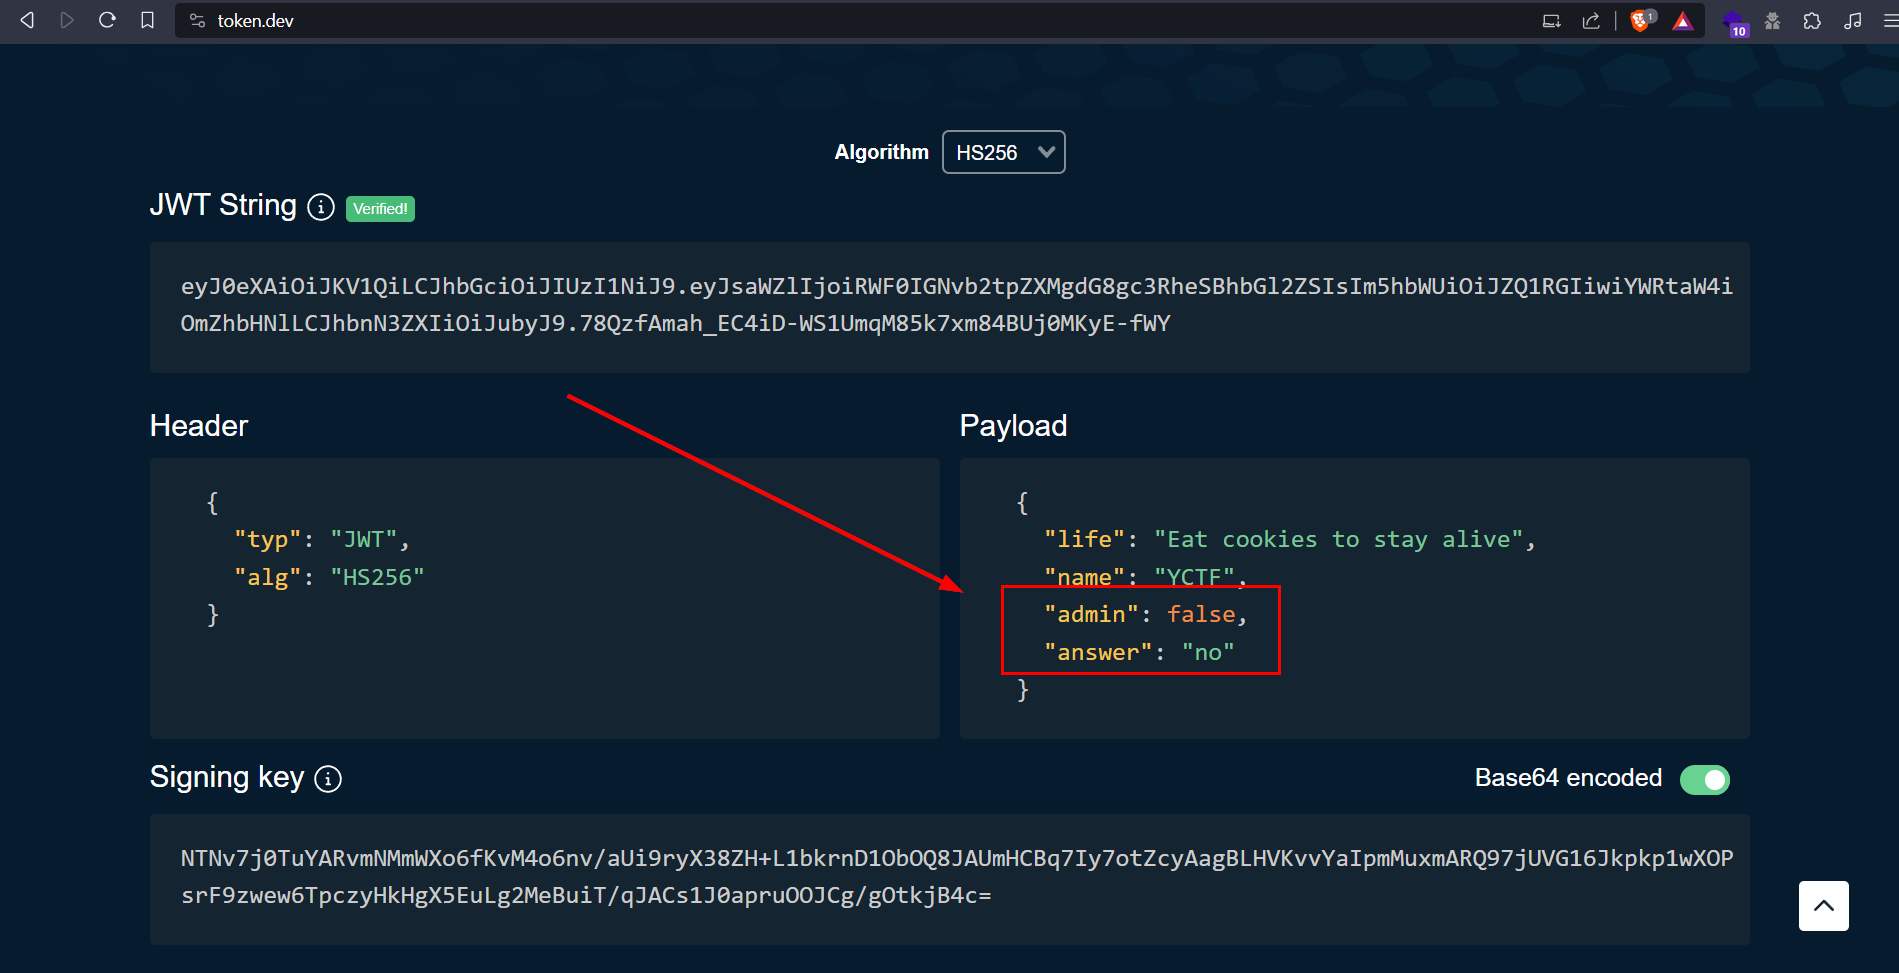Click inside the Signing key text field
This screenshot has height=973, width=1899.
click(x=948, y=878)
